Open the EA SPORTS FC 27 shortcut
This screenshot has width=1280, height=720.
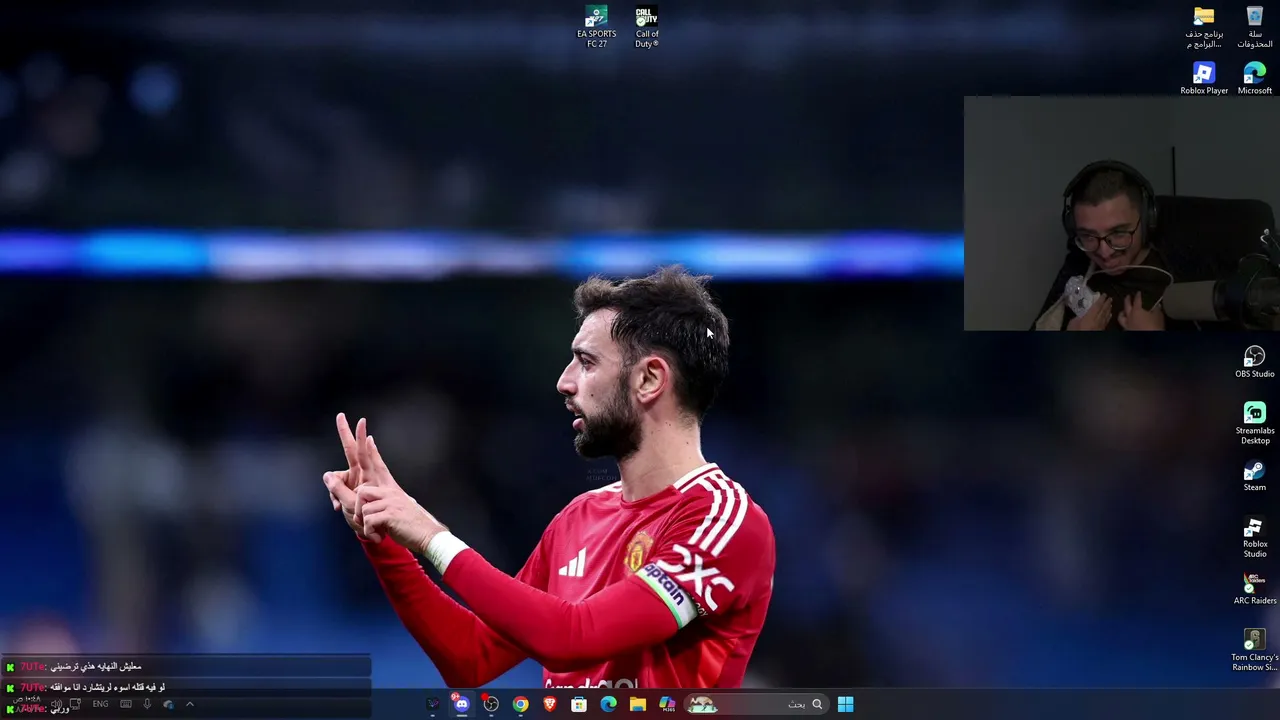[x=596, y=27]
